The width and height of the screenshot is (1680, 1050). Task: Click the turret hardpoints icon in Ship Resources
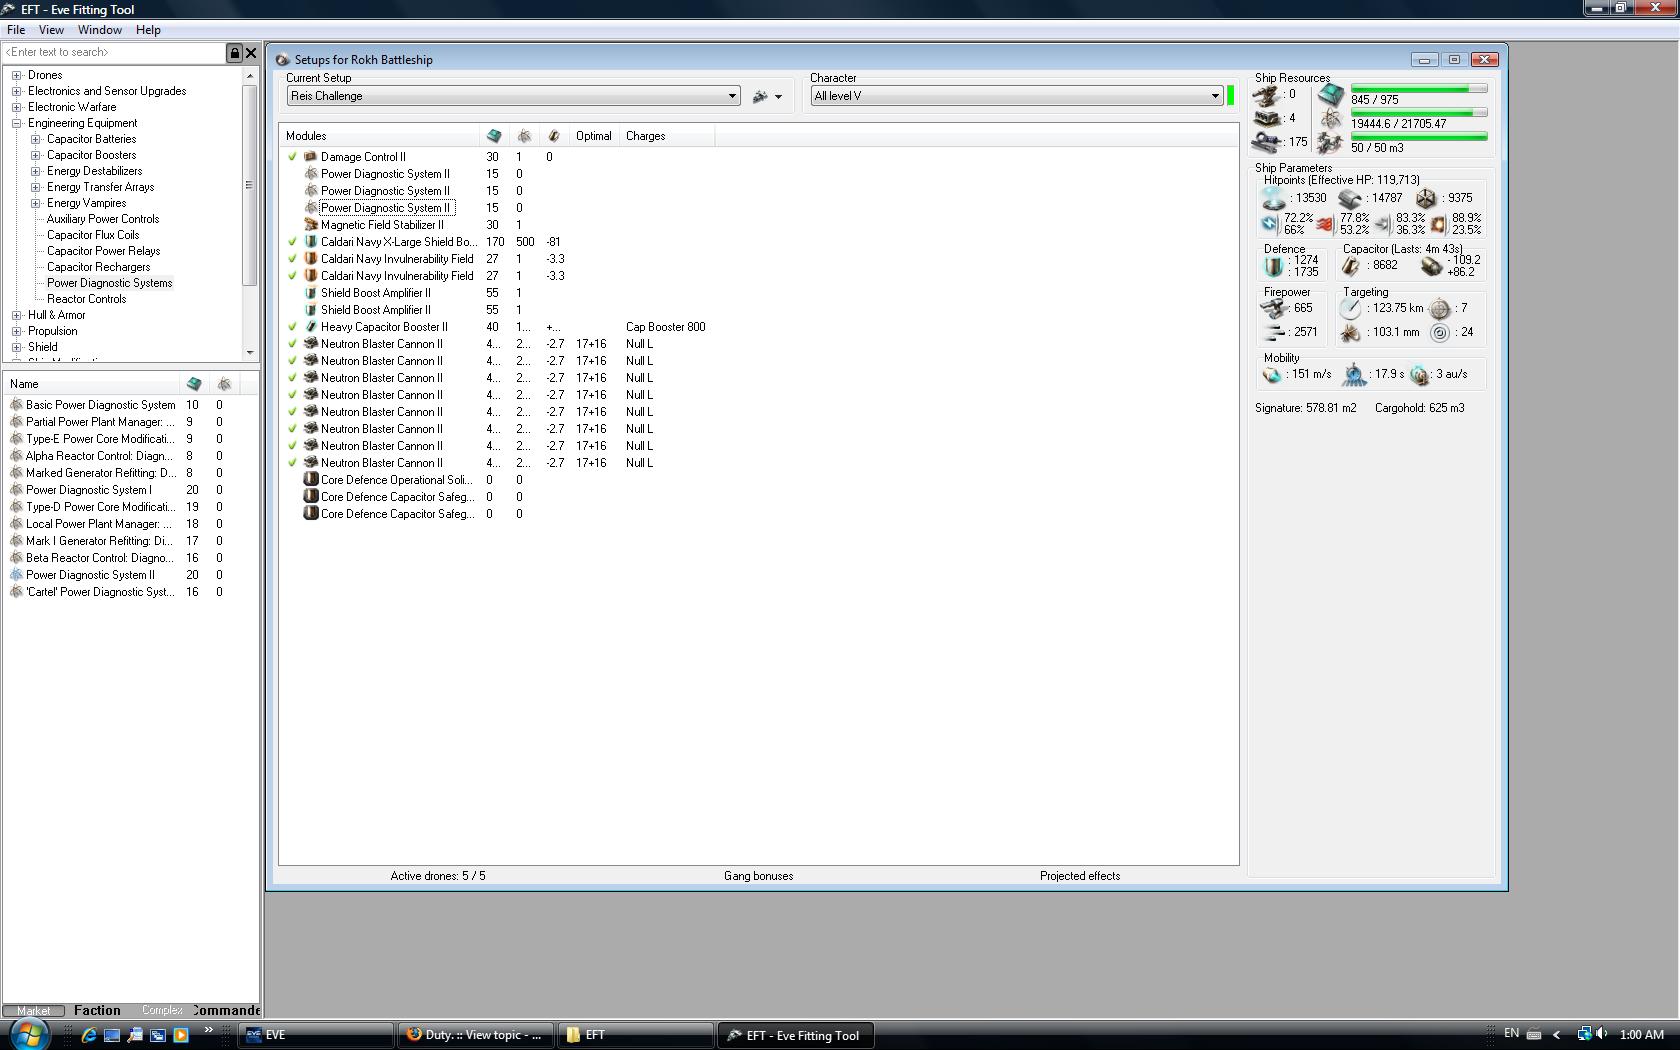point(1268,95)
